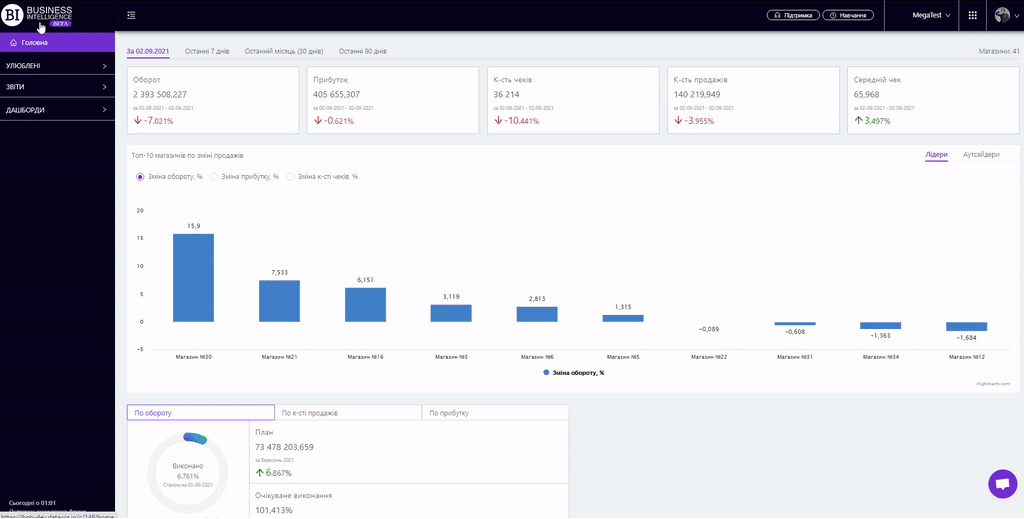Screen dimensions: 1024x519
Task: Select the Зміна к-сті чеків, % option
Action: coord(291,176)
